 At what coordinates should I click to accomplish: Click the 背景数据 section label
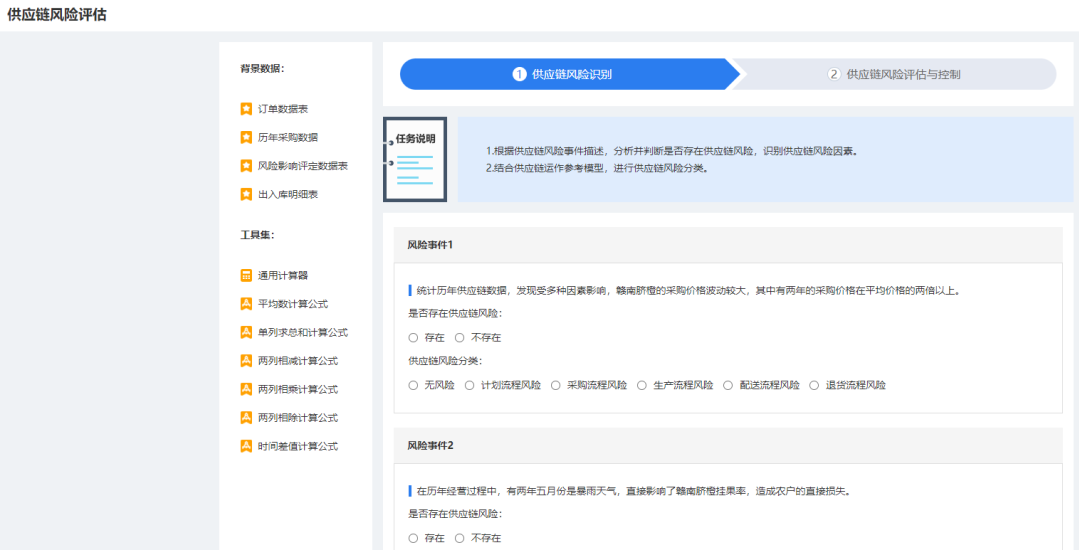click(262, 69)
